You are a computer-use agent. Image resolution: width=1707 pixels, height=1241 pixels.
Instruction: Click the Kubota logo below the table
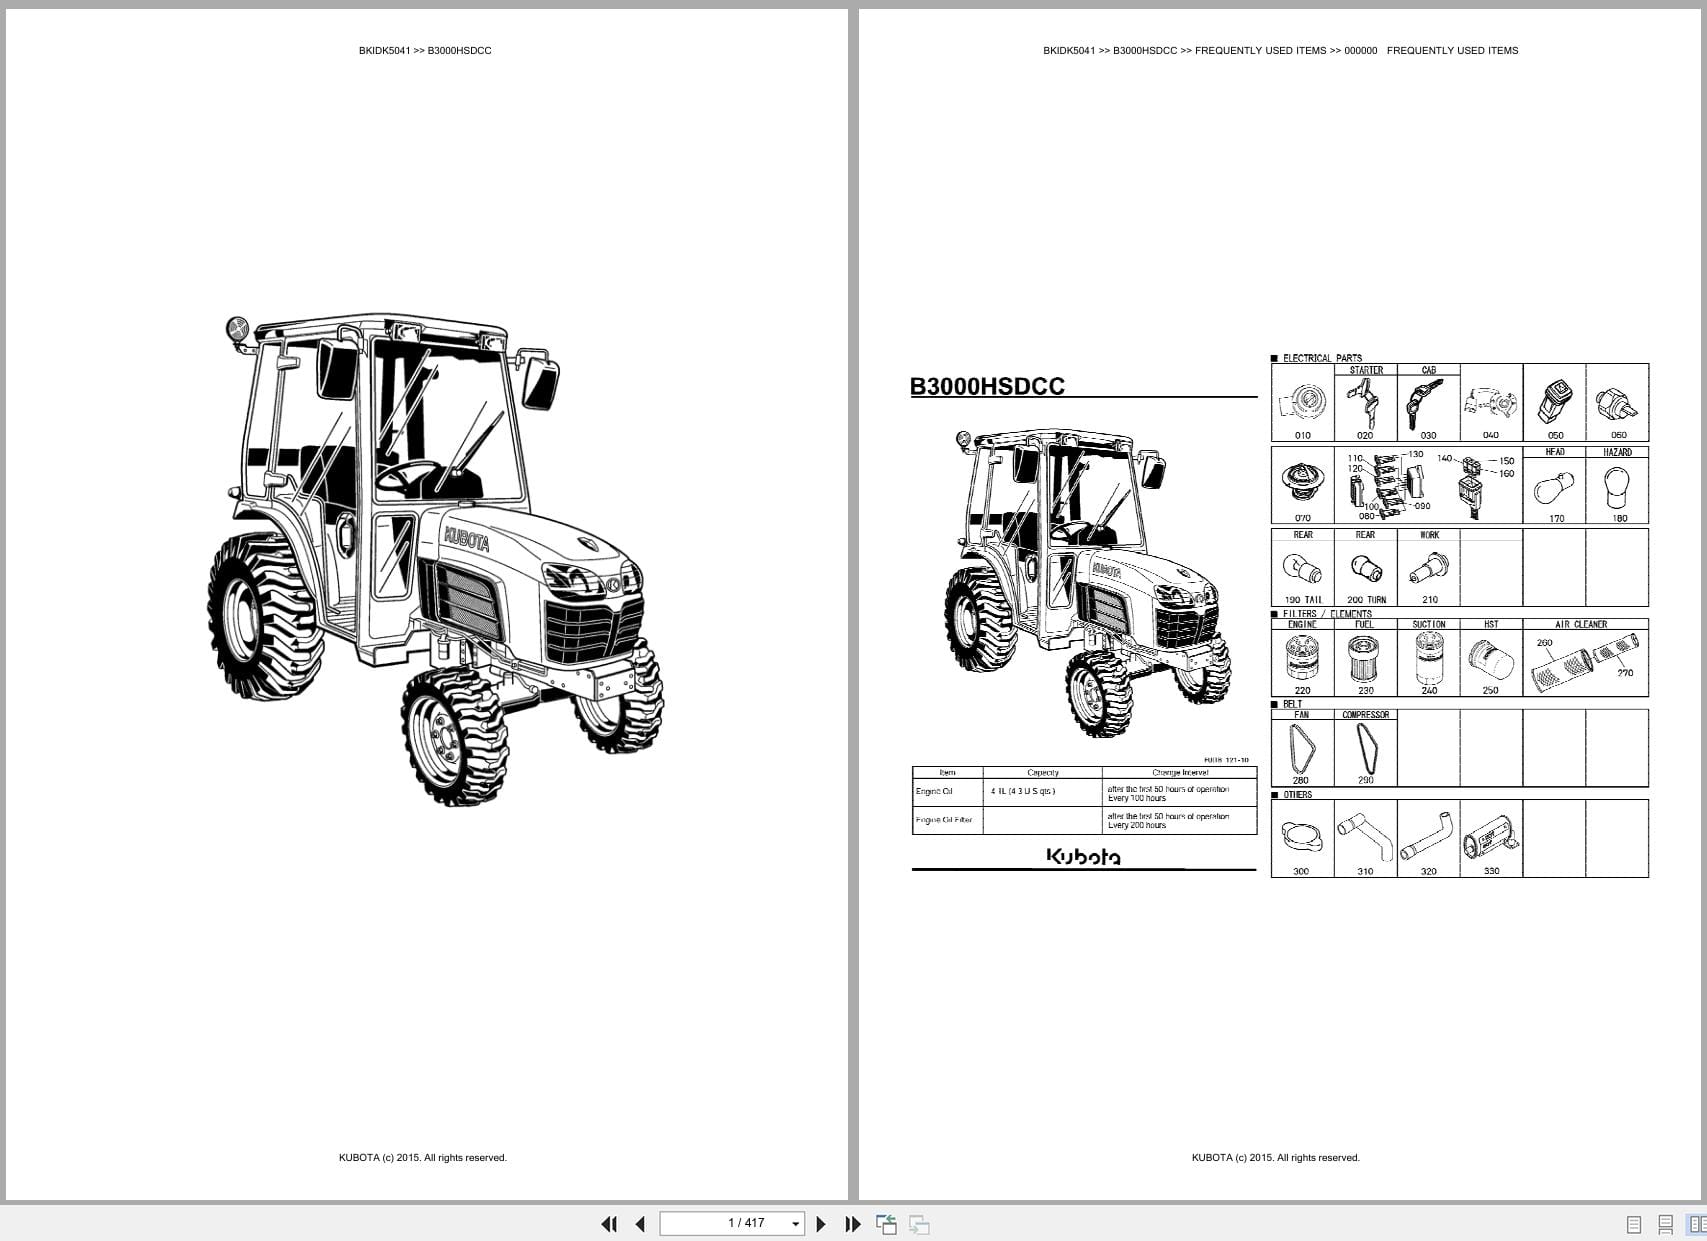click(x=1083, y=856)
